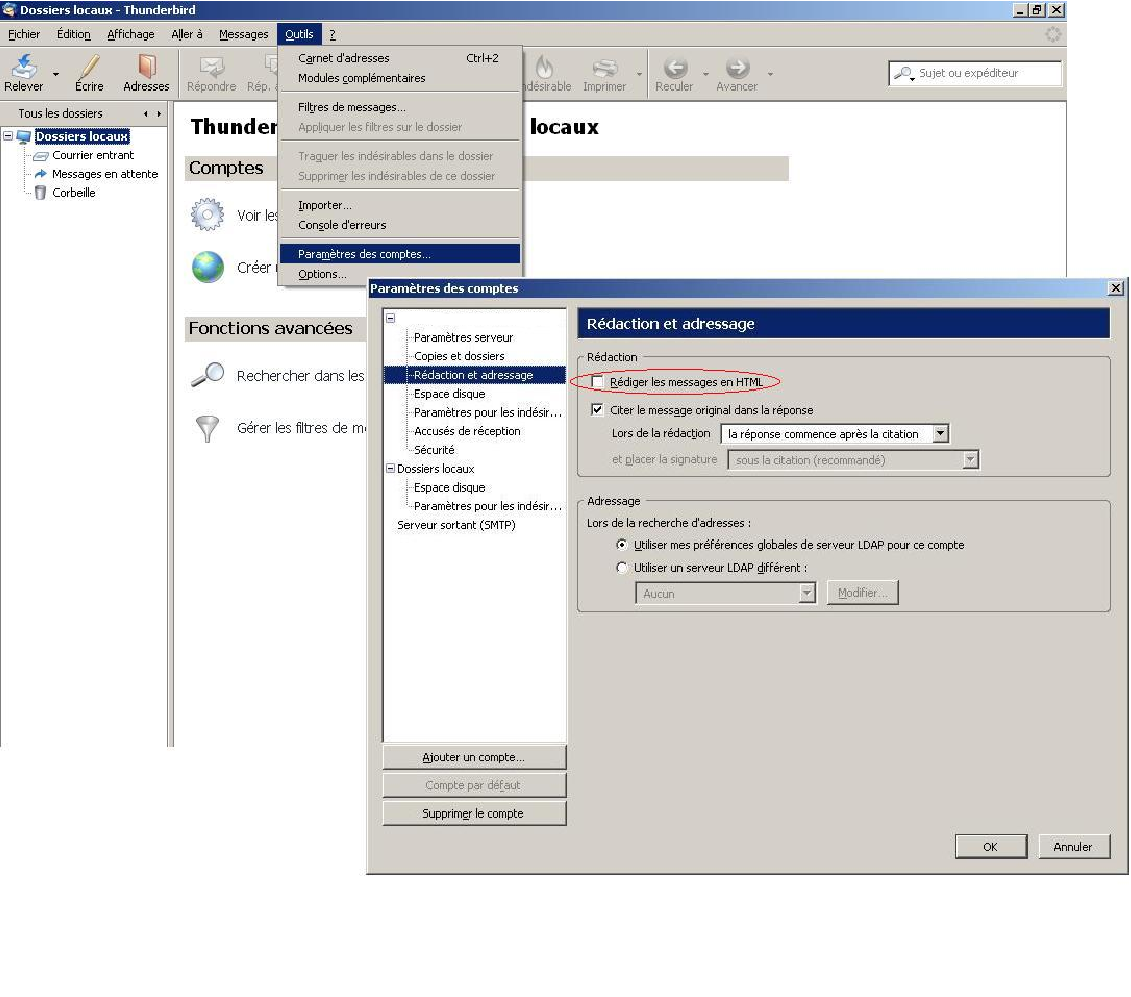Open the Avancer history dropdown arrow
1131x997 pixels.
pos(770,74)
